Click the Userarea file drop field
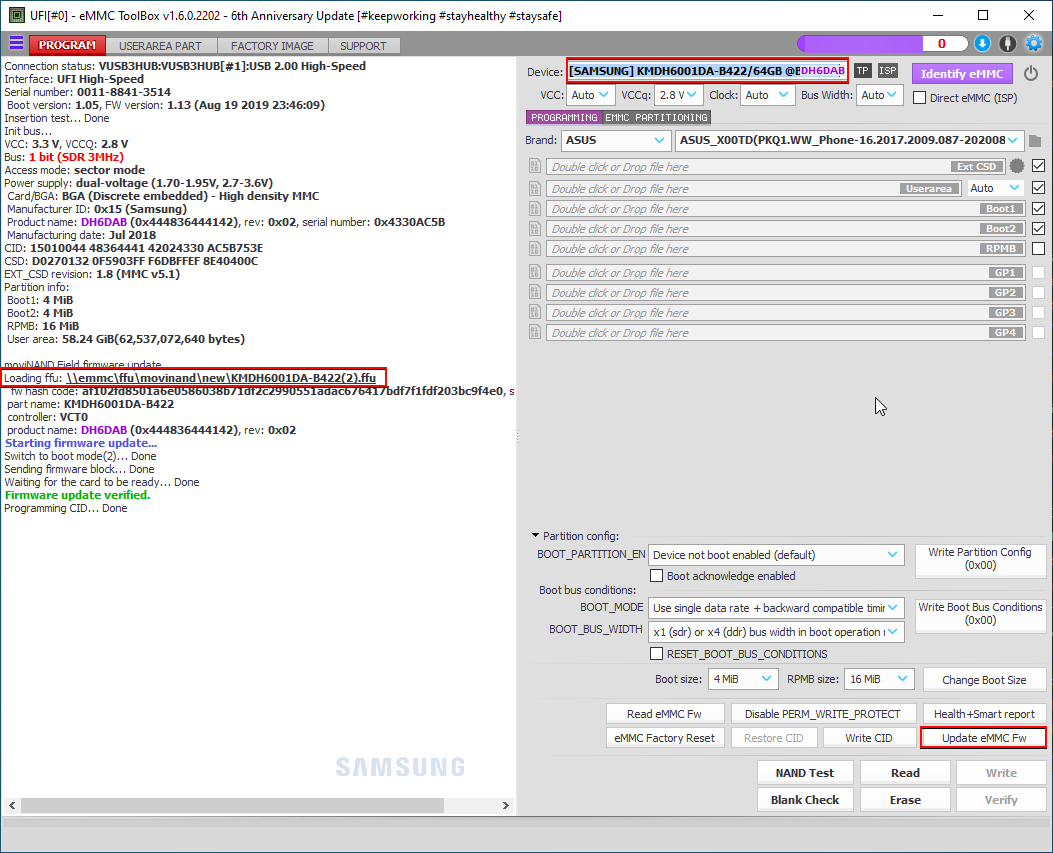Image resolution: width=1053 pixels, height=853 pixels. pyautogui.click(x=753, y=189)
